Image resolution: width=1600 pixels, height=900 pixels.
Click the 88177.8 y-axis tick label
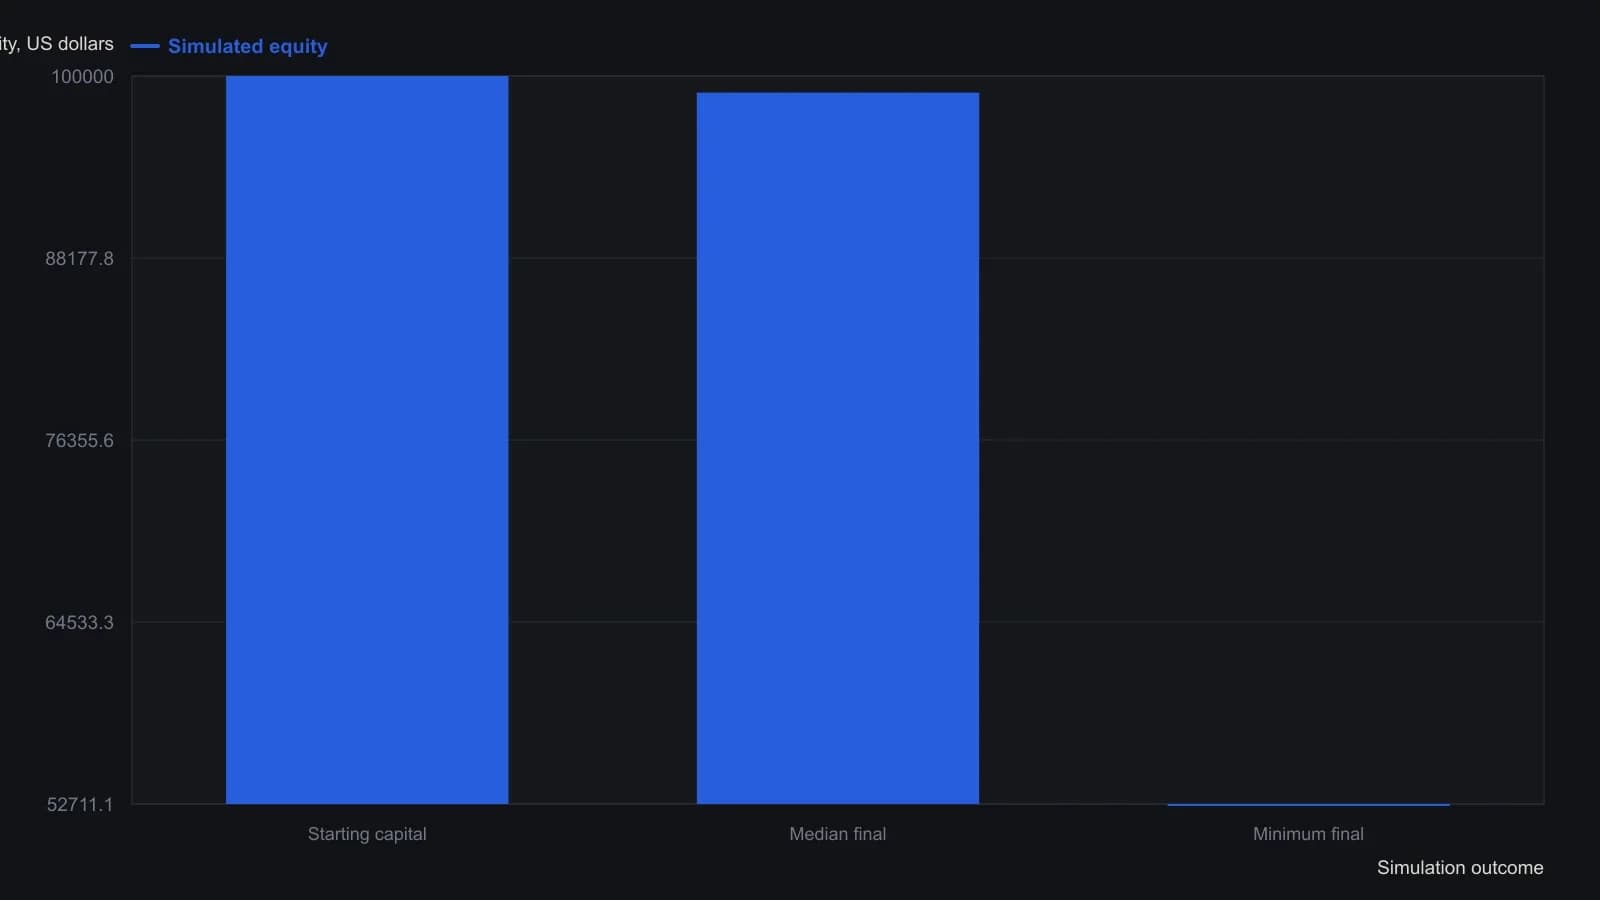coord(79,259)
